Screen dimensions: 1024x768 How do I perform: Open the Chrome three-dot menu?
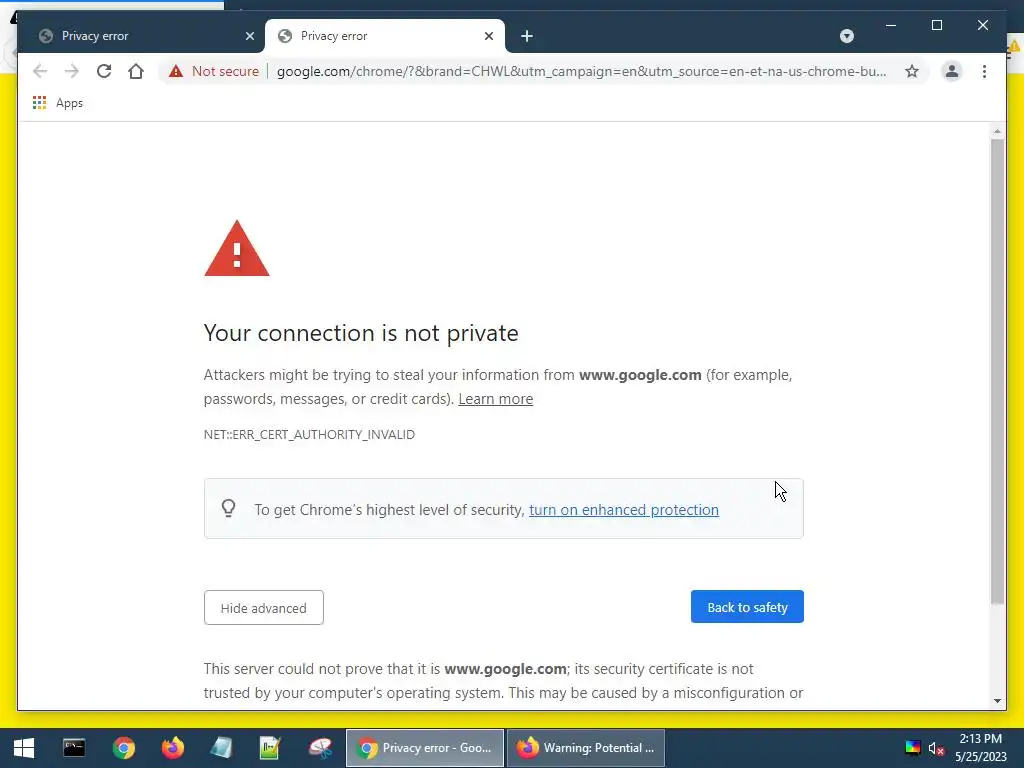[x=984, y=71]
